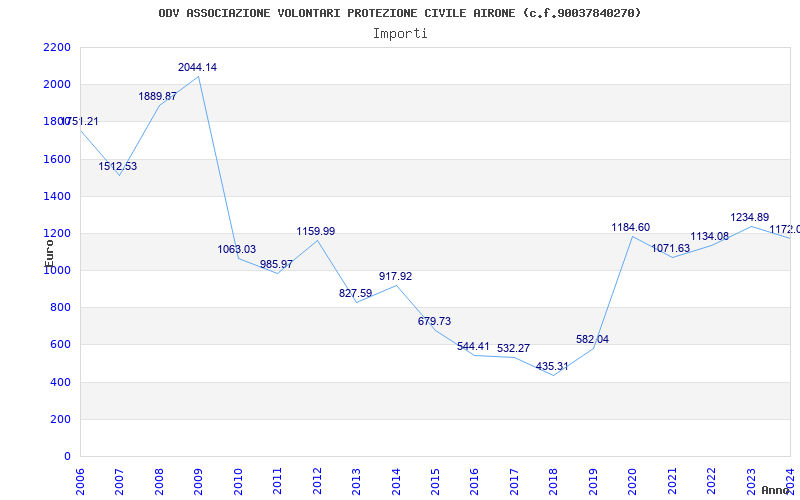Click the 2013 x-axis year label

pyautogui.click(x=356, y=482)
